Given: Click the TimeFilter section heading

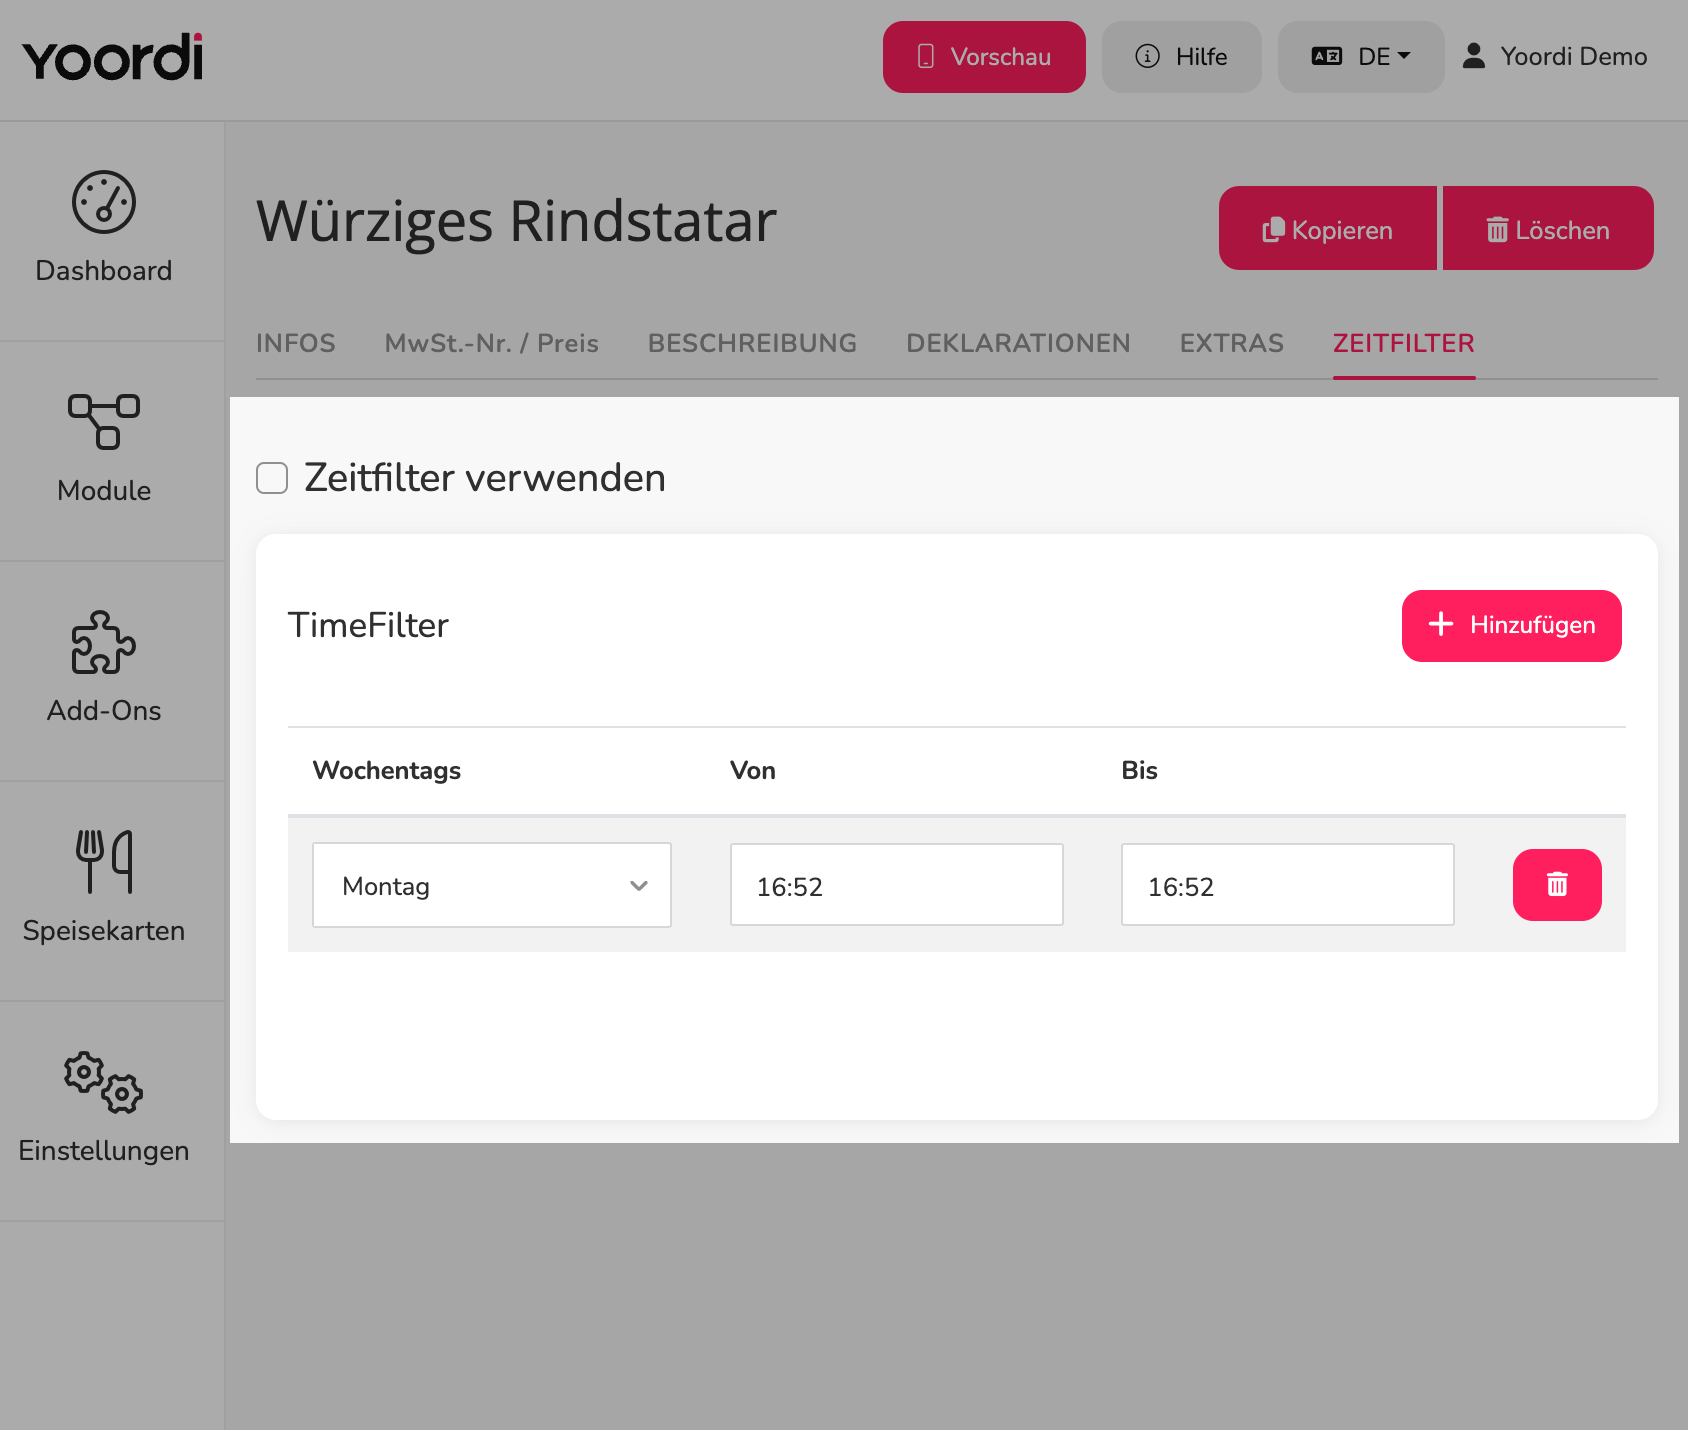Looking at the screenshot, I should pyautogui.click(x=368, y=625).
